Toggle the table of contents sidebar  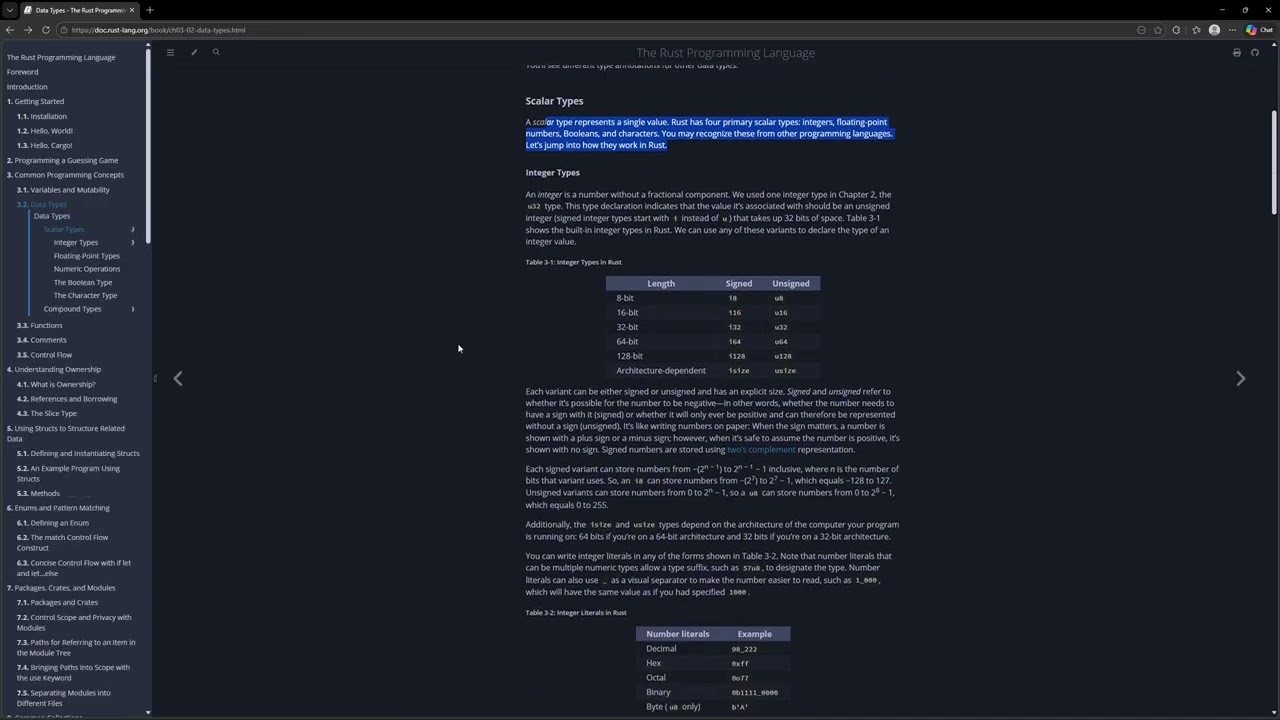170,52
